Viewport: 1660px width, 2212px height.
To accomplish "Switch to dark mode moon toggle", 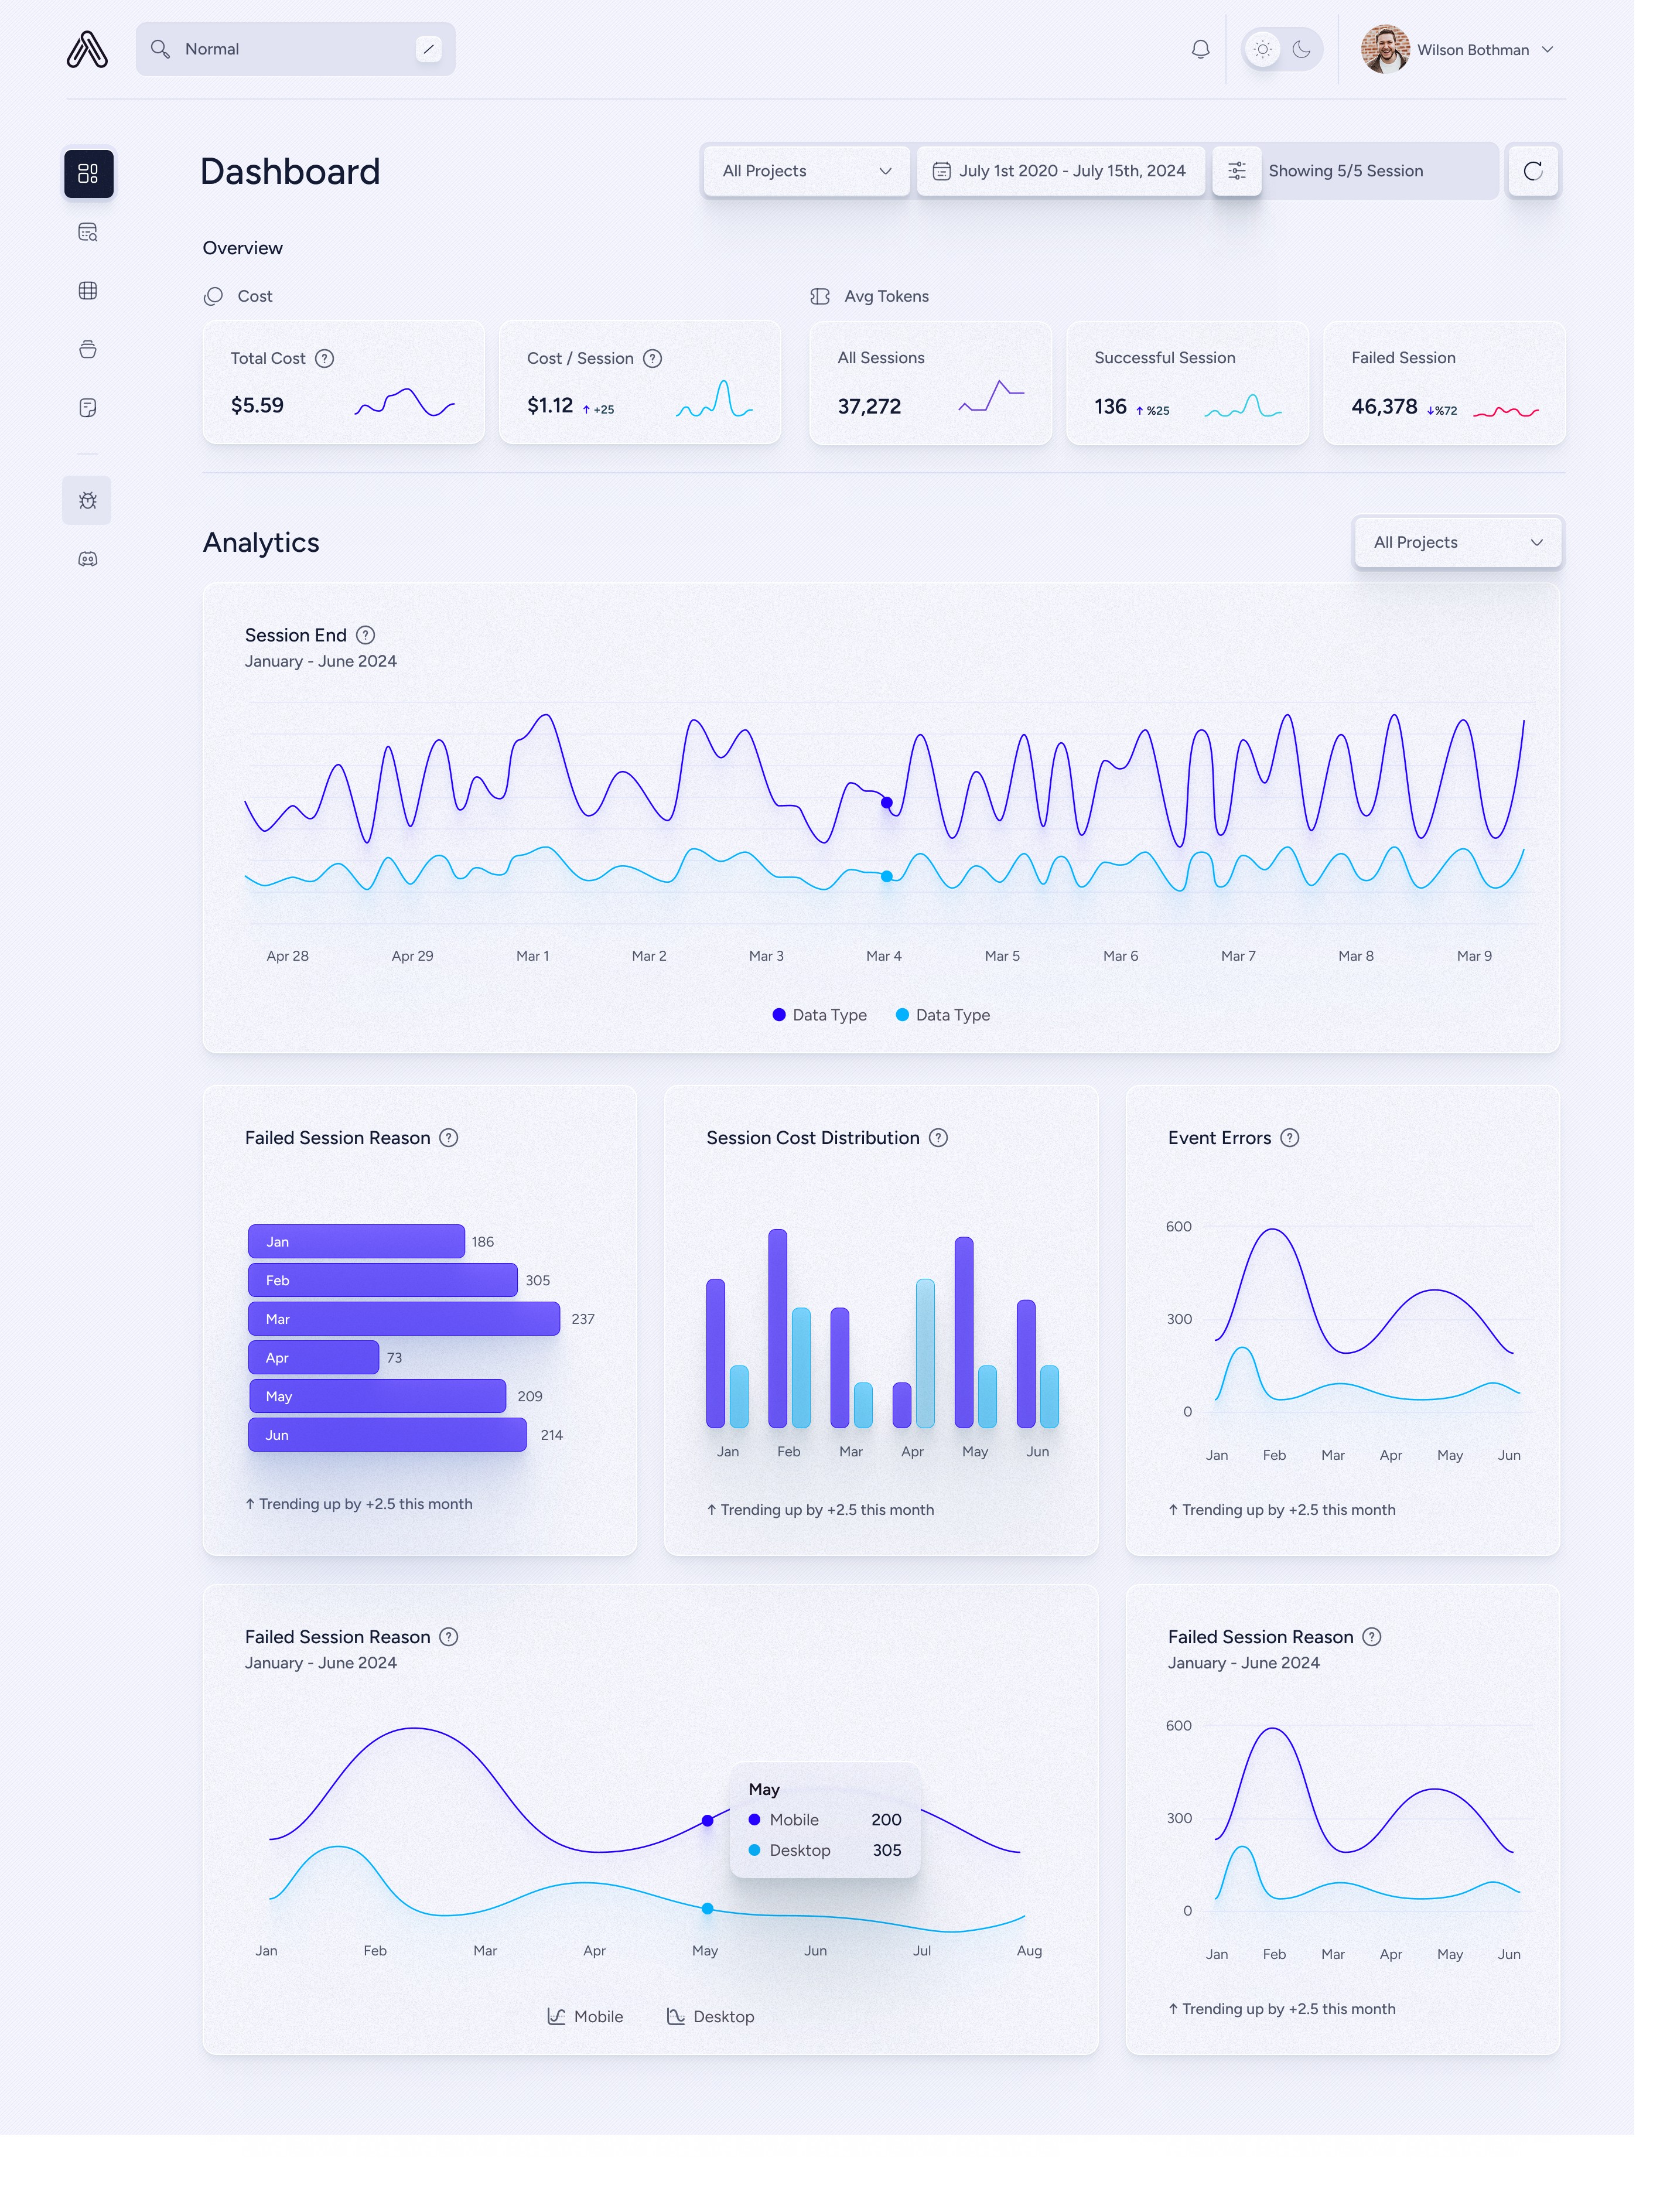I will click(x=1301, y=49).
